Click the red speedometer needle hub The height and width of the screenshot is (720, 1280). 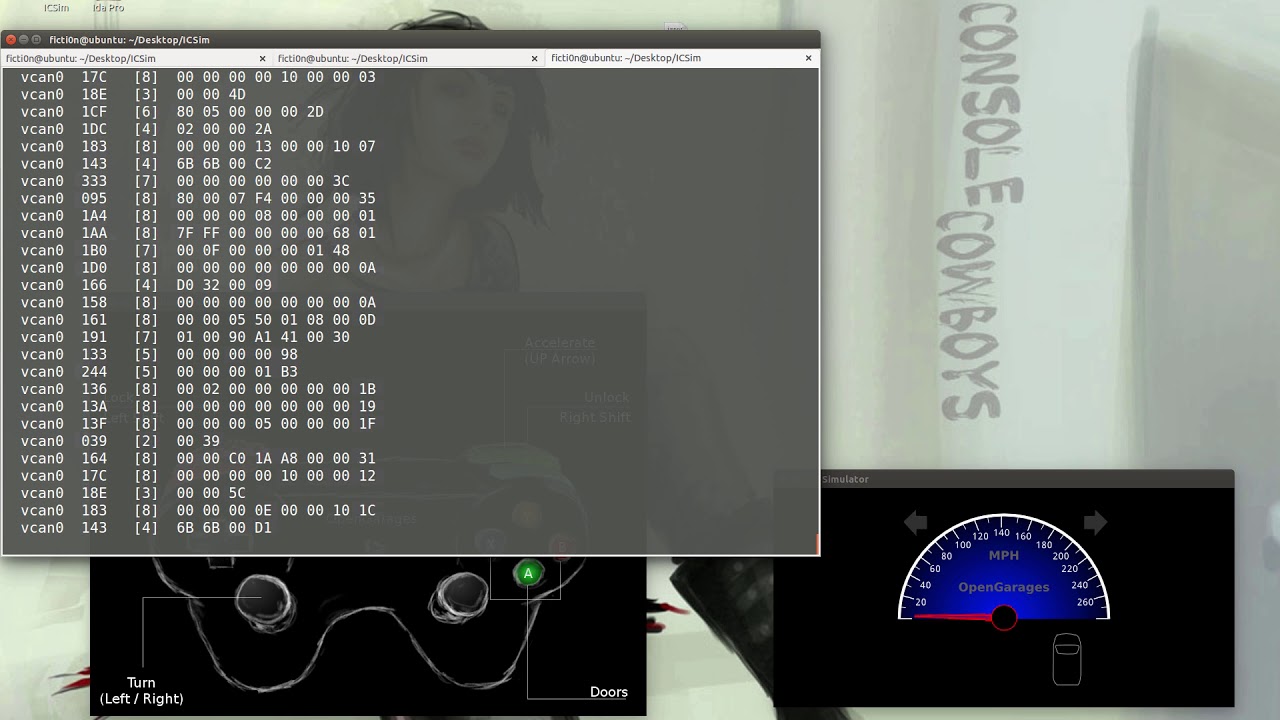1004,618
